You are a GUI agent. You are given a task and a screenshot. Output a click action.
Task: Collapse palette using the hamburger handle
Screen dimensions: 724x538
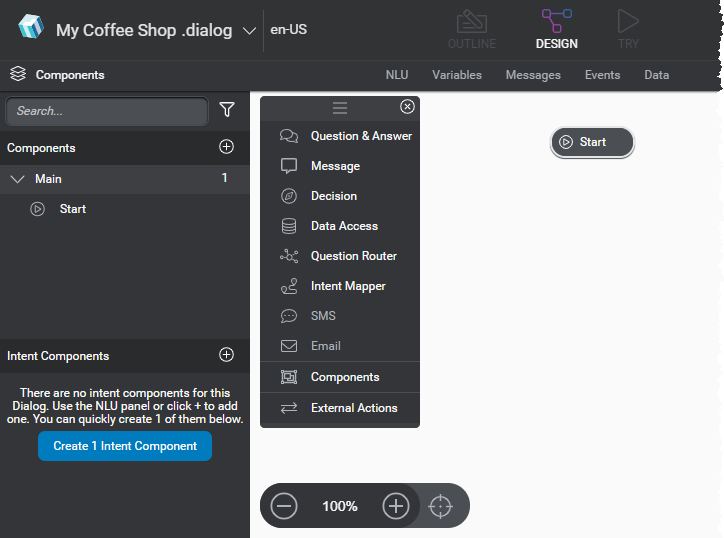coord(340,108)
